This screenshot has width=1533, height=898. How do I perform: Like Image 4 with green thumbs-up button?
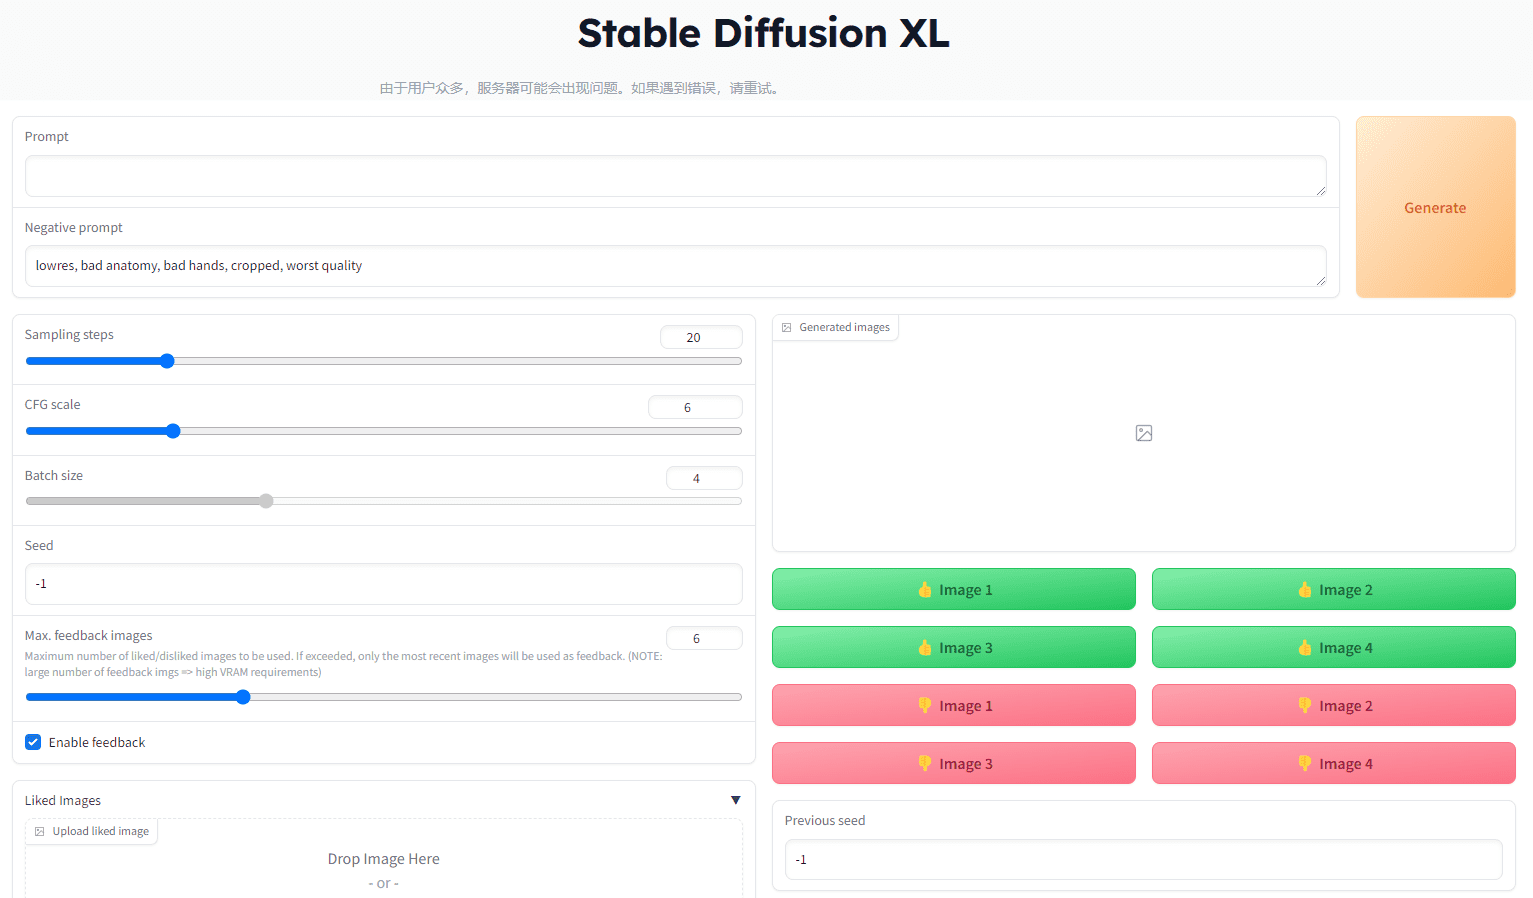pos(1333,647)
